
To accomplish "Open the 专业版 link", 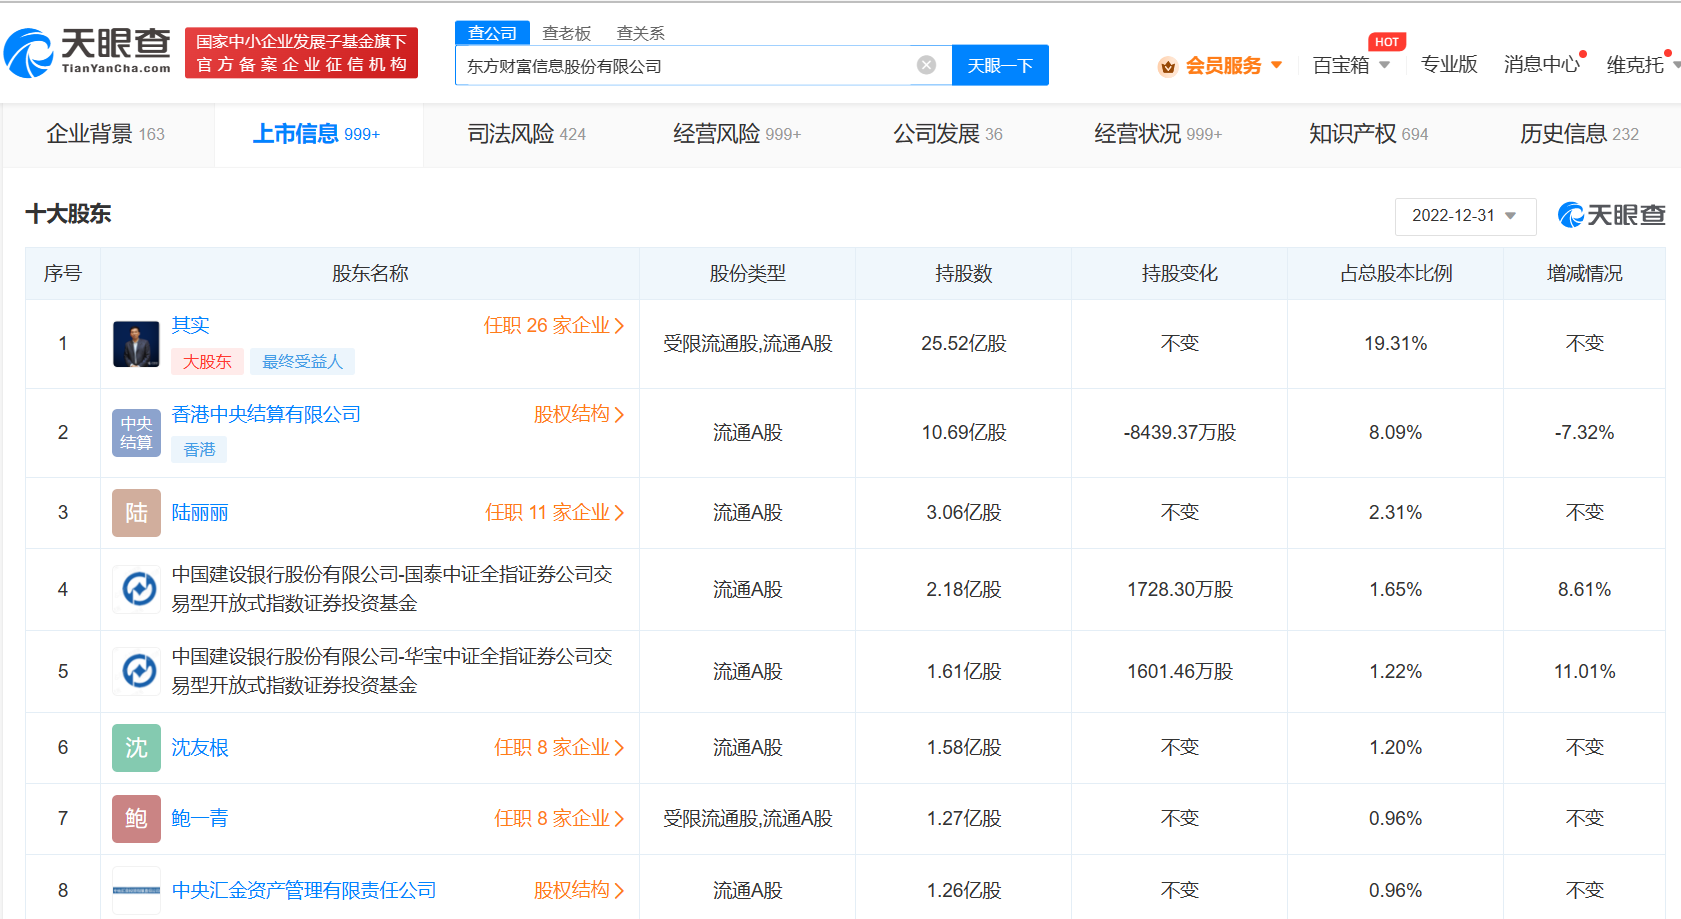I will [1449, 65].
